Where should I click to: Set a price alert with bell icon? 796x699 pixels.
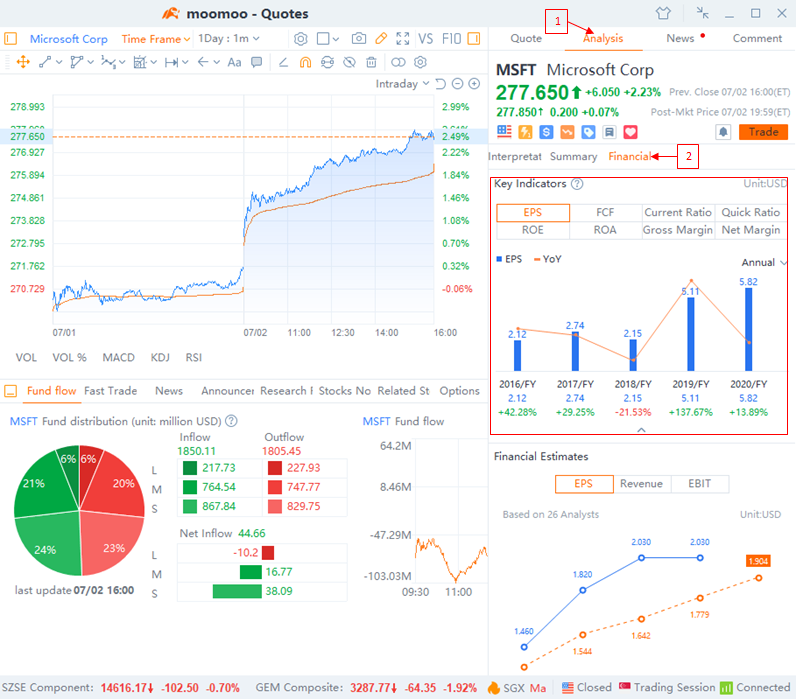[x=723, y=132]
